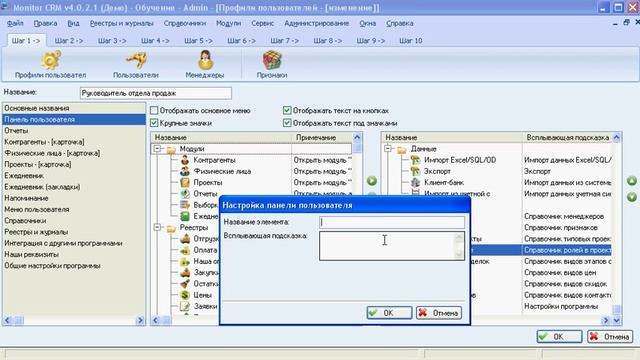Open the Пользователи toolbar icon
The height and width of the screenshot is (360, 640).
coord(136,60)
